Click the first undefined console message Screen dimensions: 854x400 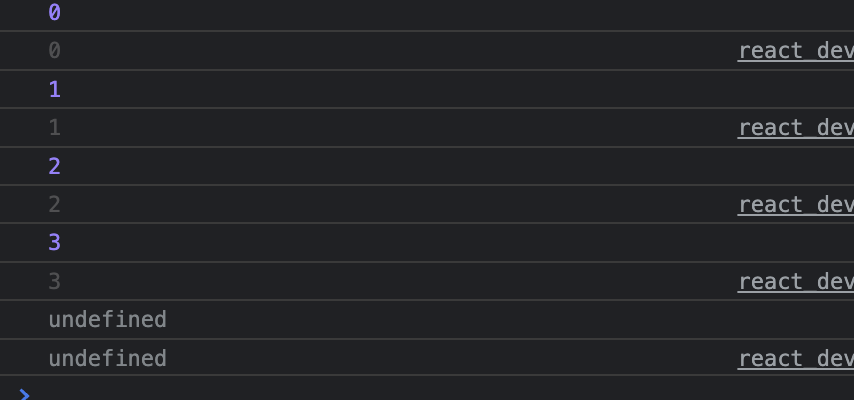coord(107,320)
